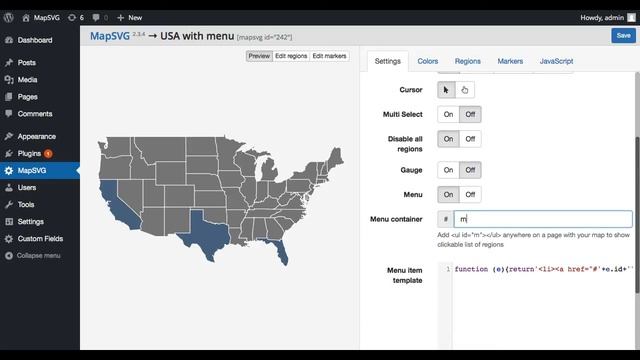Click the Plugins plug icon

[x=9, y=153]
